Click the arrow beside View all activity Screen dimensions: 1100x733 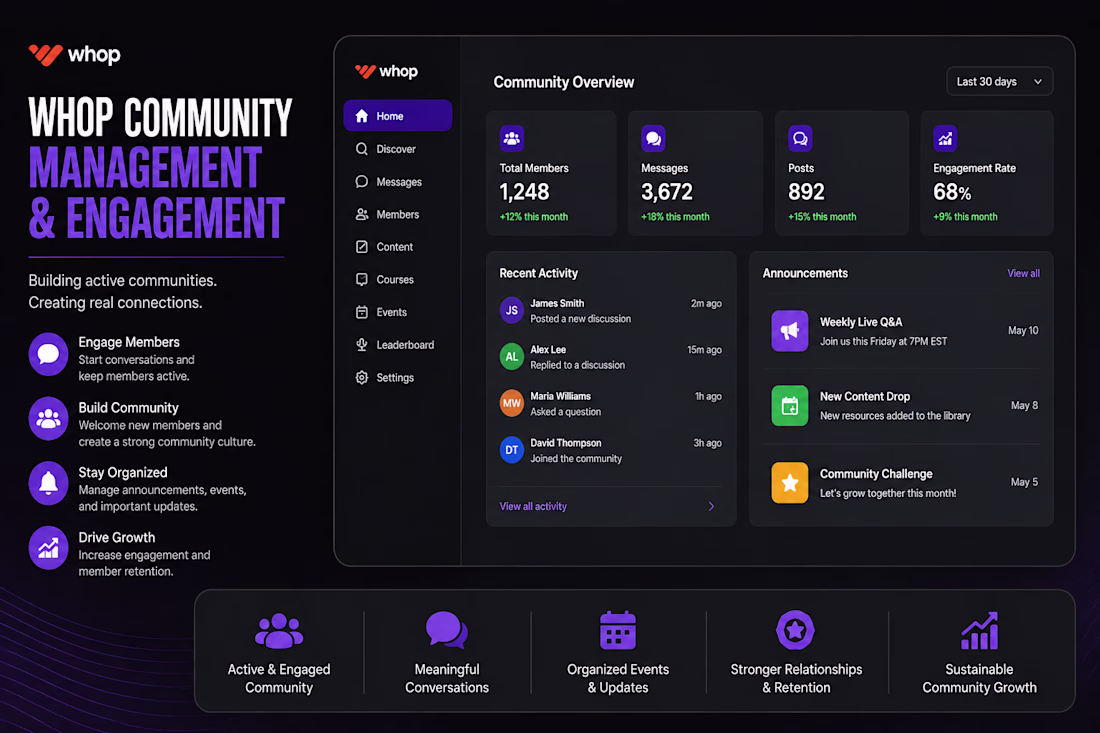(711, 506)
